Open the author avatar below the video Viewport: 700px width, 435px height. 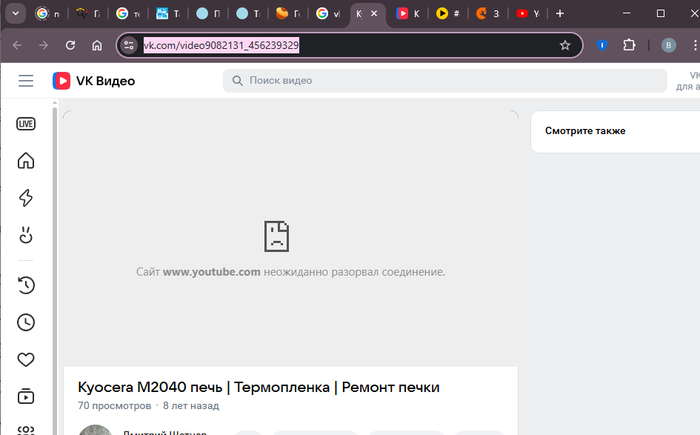(x=96, y=430)
